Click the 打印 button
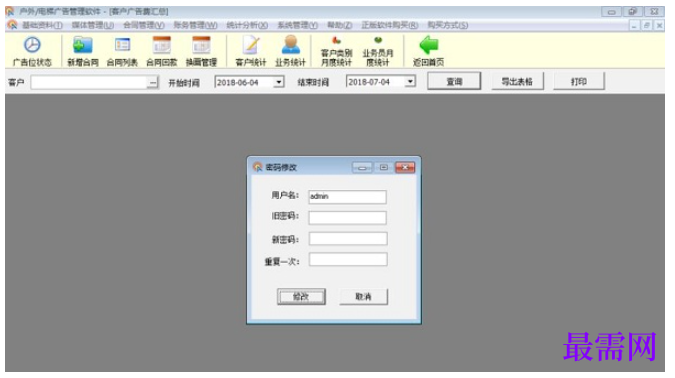The image size is (675, 378). click(579, 81)
